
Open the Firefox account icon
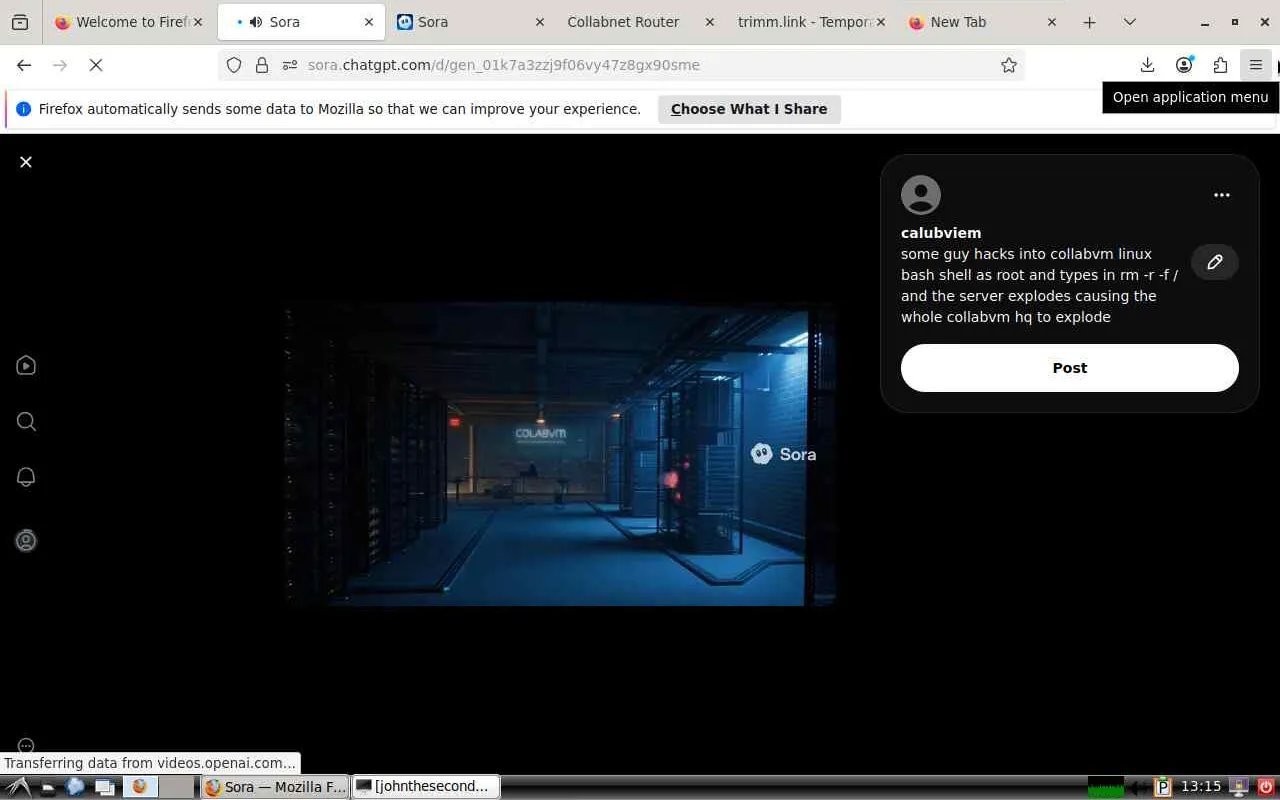coord(1184,65)
